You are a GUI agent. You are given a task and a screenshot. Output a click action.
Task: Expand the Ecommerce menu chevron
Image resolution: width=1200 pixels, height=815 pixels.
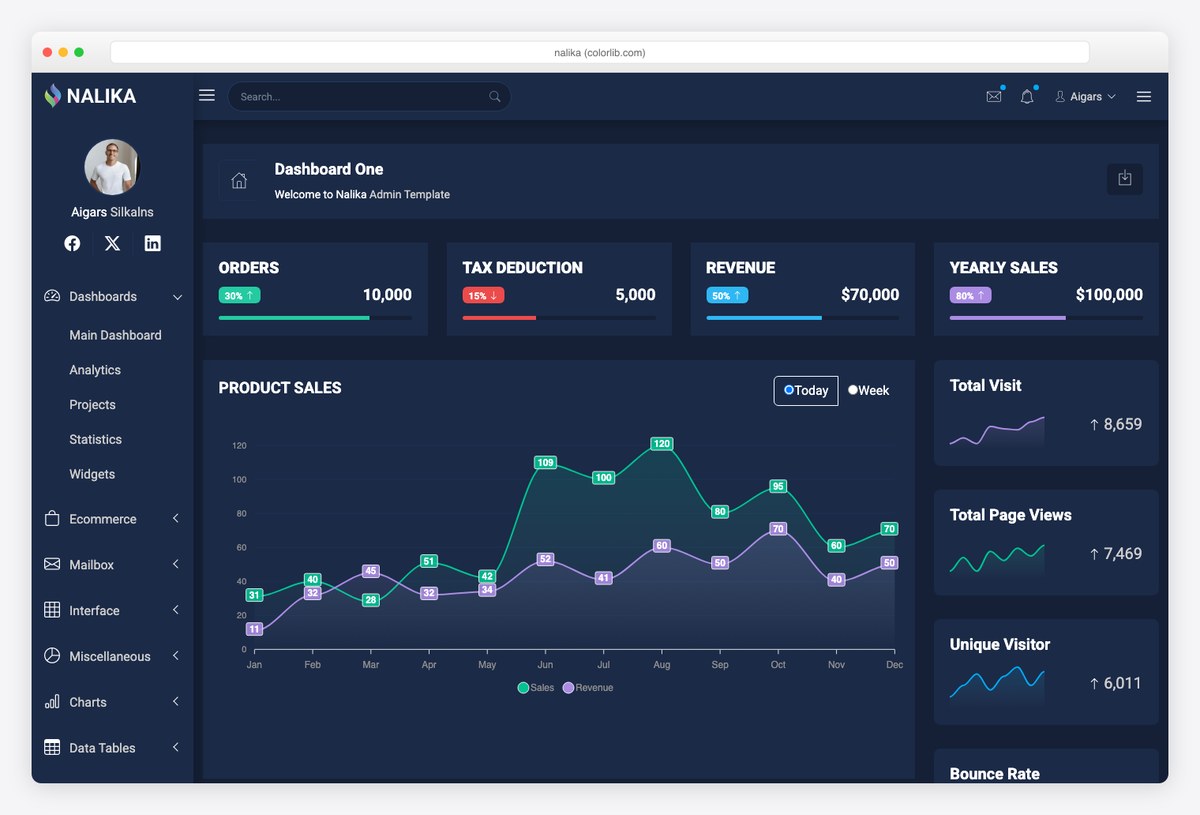pos(176,518)
